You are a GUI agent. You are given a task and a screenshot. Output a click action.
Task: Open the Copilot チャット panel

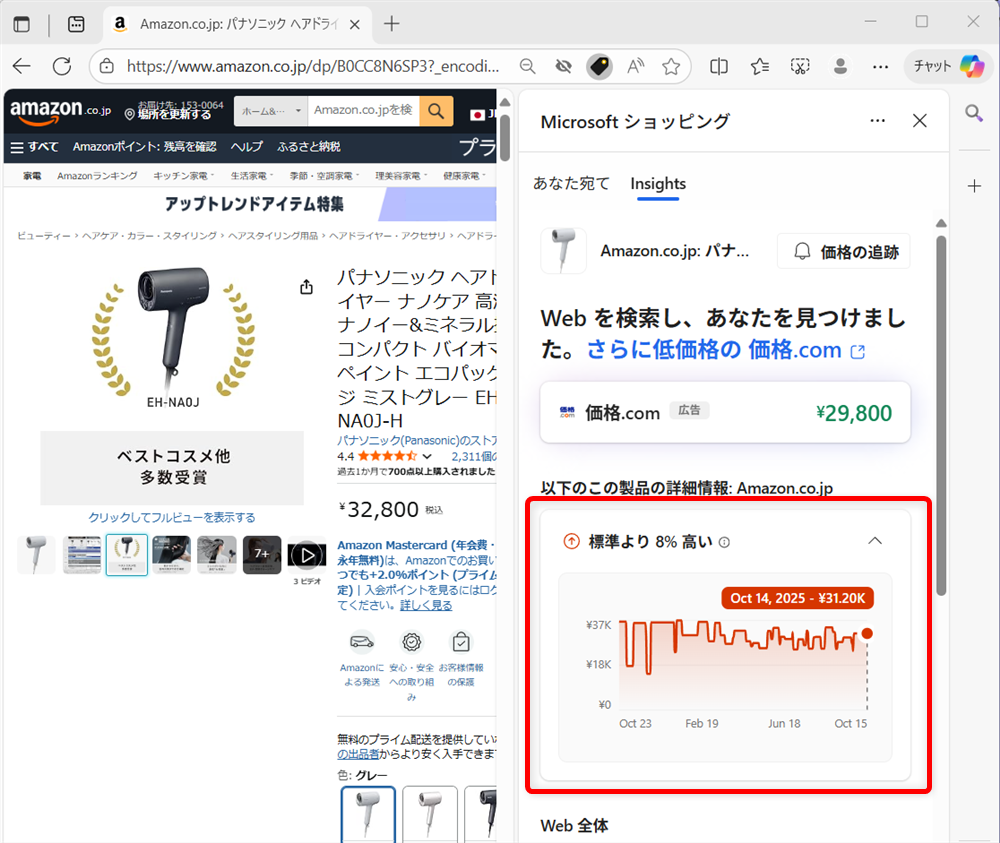coord(946,65)
